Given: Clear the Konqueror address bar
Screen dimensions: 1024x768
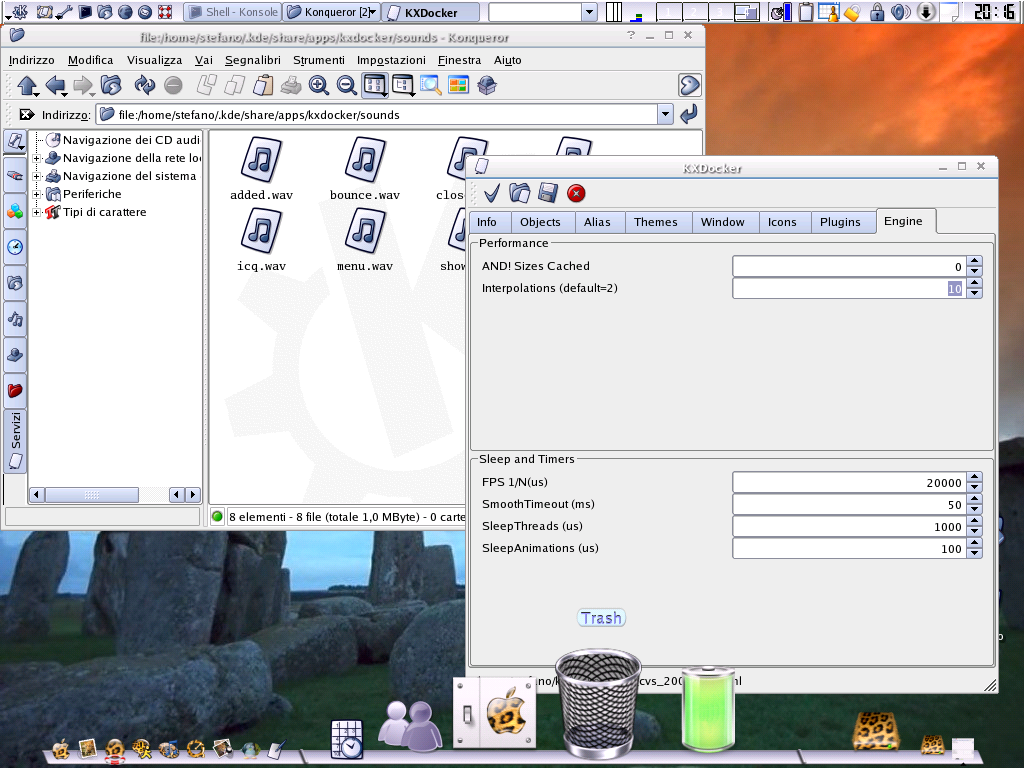Looking at the screenshot, I should click(26, 115).
